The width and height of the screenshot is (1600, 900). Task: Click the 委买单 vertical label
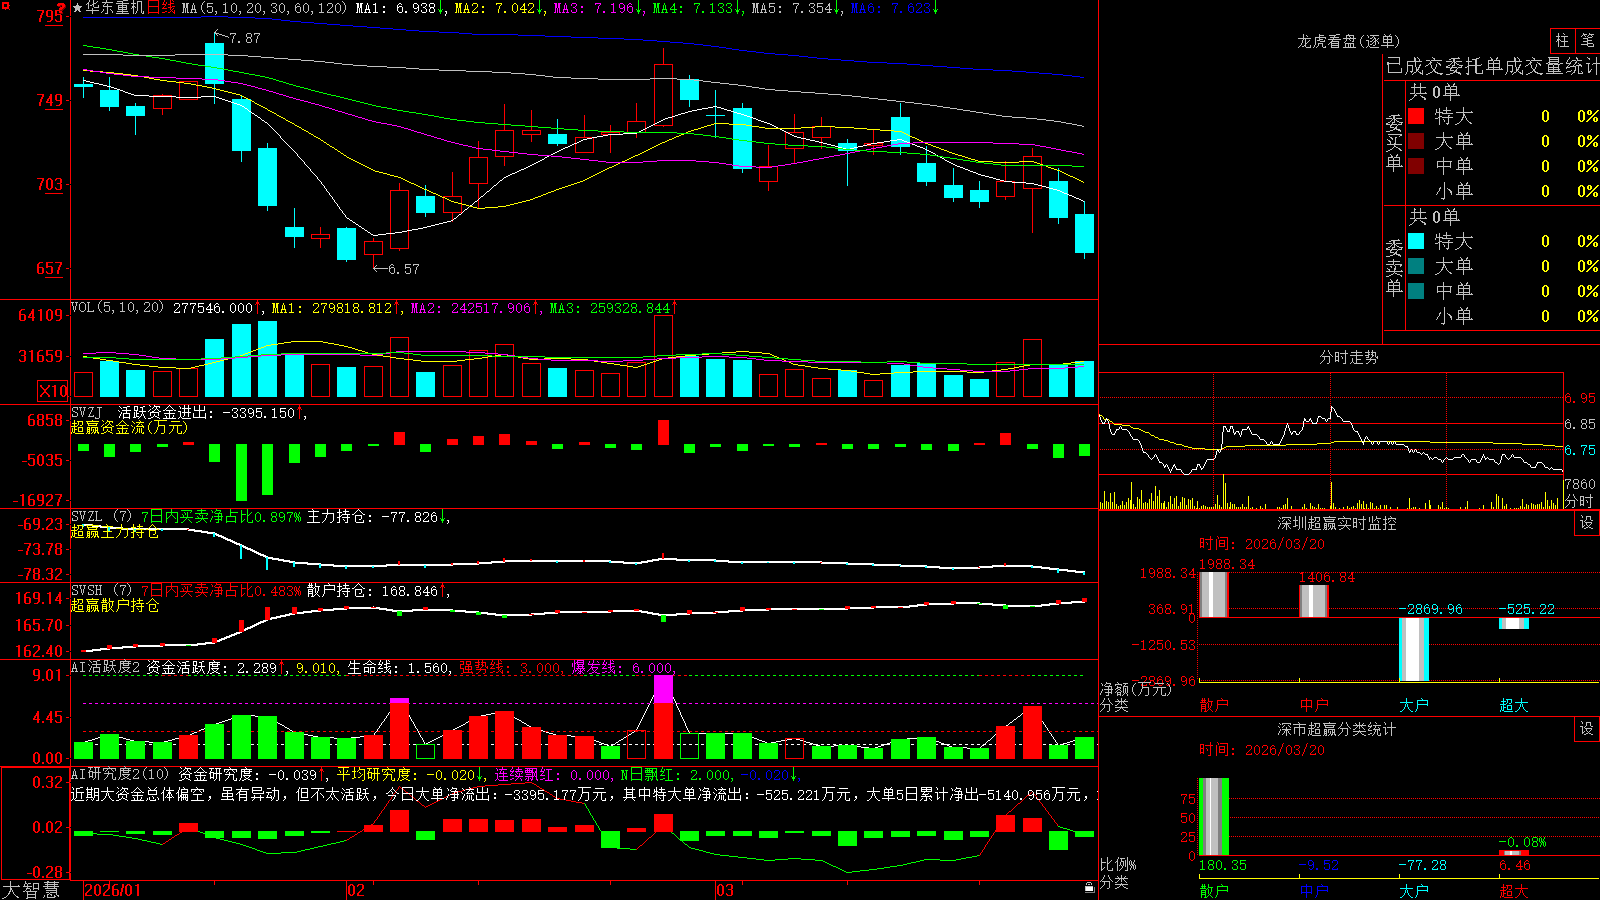point(1394,142)
